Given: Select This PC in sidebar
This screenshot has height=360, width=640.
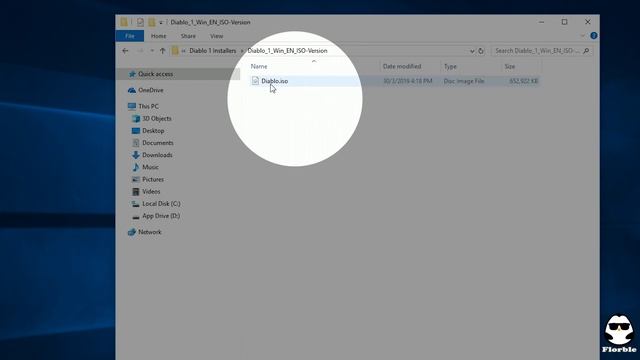Looking at the screenshot, I should point(148,106).
